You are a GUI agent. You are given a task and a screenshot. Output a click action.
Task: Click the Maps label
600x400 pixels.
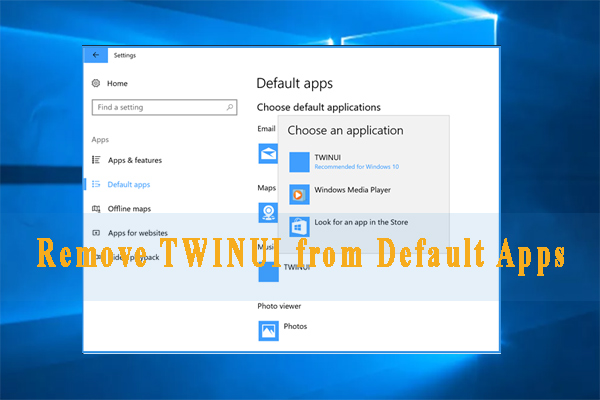point(267,188)
